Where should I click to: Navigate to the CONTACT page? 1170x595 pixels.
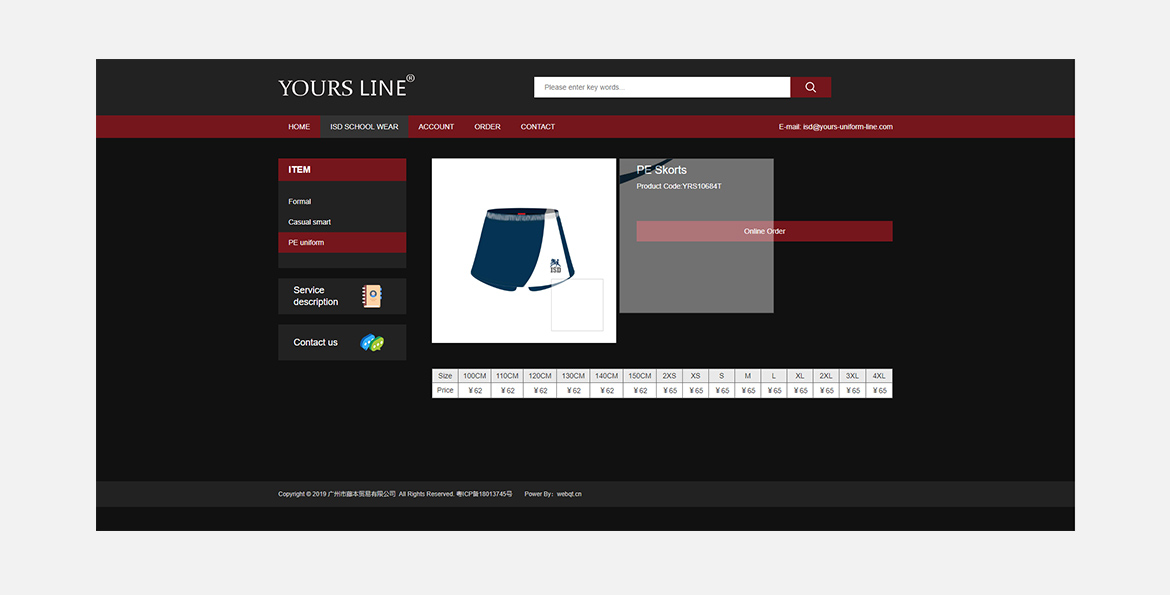[537, 127]
